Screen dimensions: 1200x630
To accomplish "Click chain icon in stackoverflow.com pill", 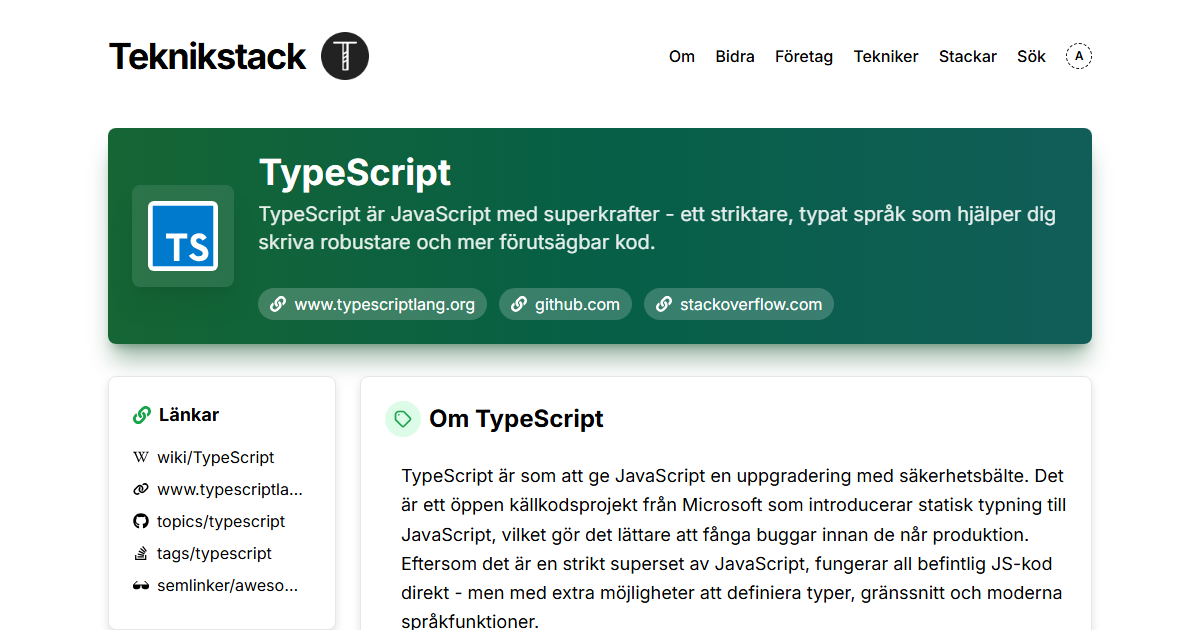I will click(664, 304).
